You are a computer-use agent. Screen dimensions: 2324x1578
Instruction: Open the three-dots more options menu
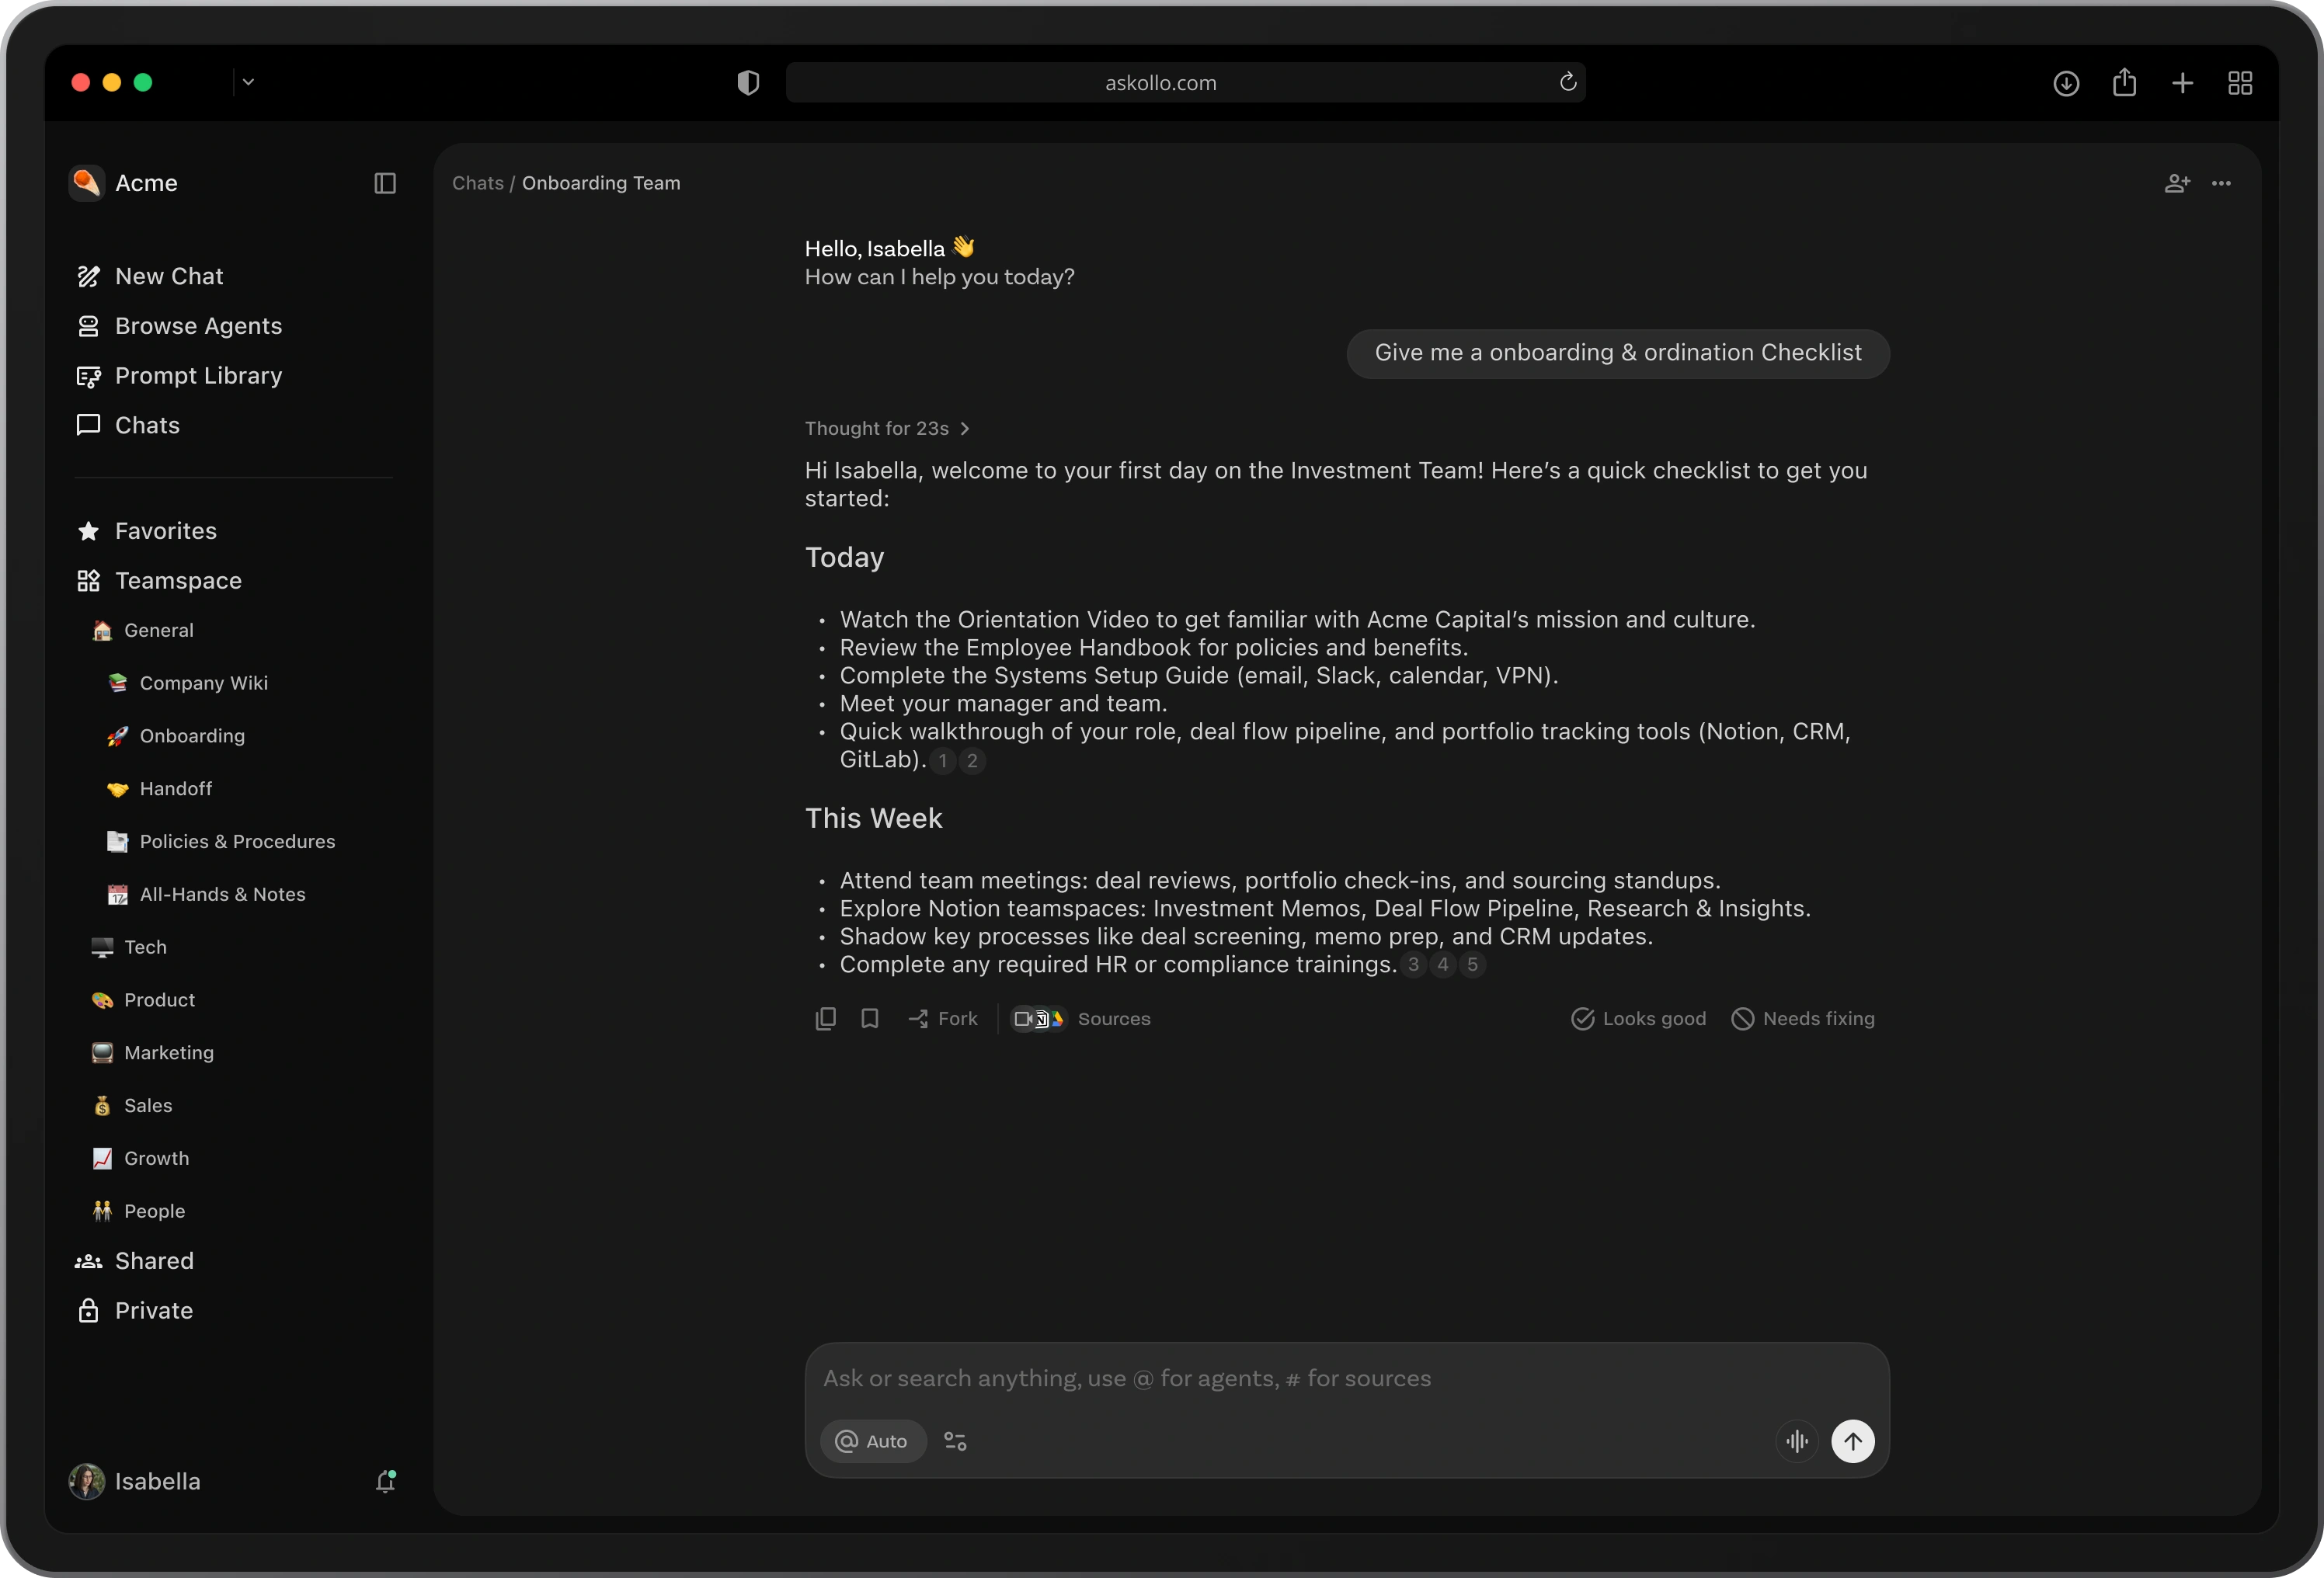point(2221,183)
